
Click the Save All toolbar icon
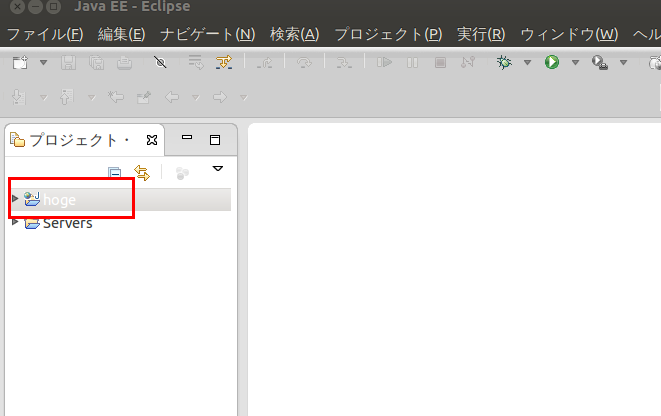coord(97,62)
